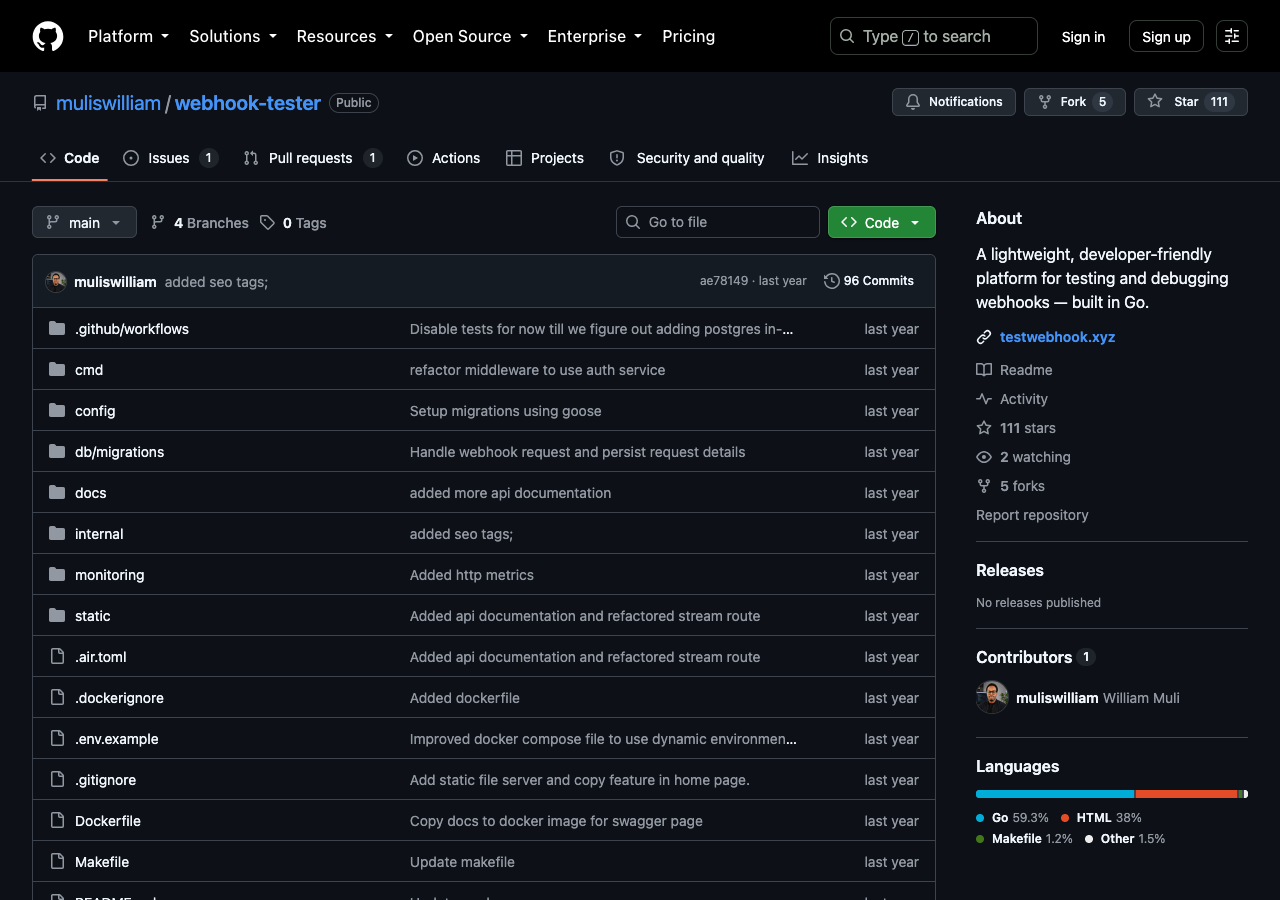Viewport: 1280px width, 900px height.
Task: Click the contributor avatar in the sidebar
Action: pos(992,697)
